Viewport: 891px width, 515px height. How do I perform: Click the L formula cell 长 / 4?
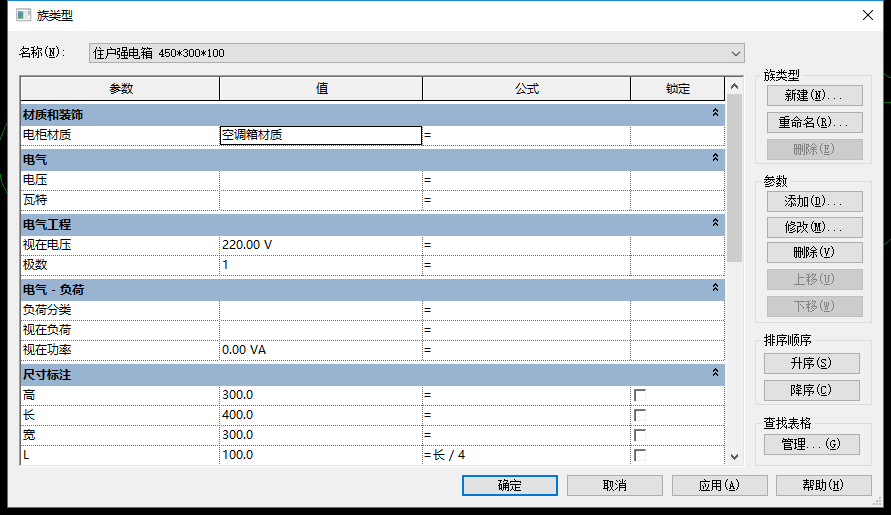click(x=526, y=455)
